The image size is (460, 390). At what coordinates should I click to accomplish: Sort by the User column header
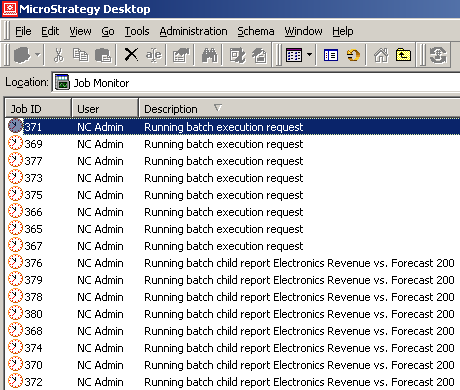[105, 109]
